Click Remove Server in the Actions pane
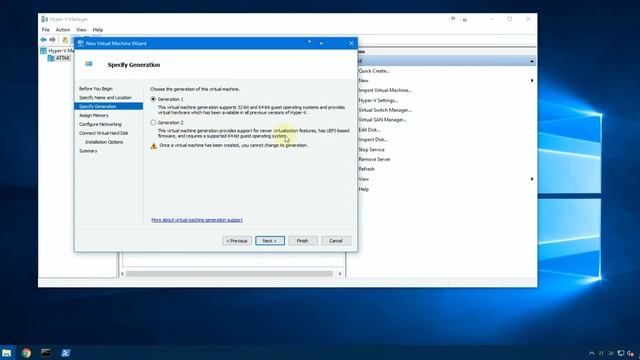The height and width of the screenshot is (360, 640). (x=374, y=160)
